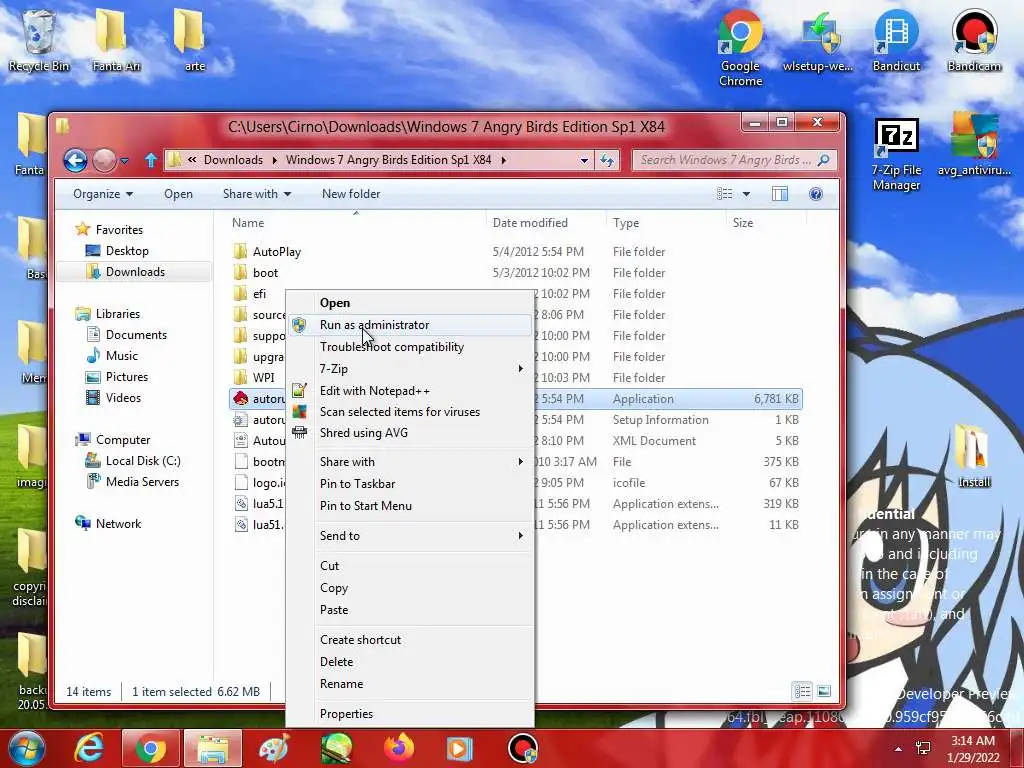The width and height of the screenshot is (1024, 768).
Task: Refresh the folder with the refresh button
Action: (x=607, y=160)
